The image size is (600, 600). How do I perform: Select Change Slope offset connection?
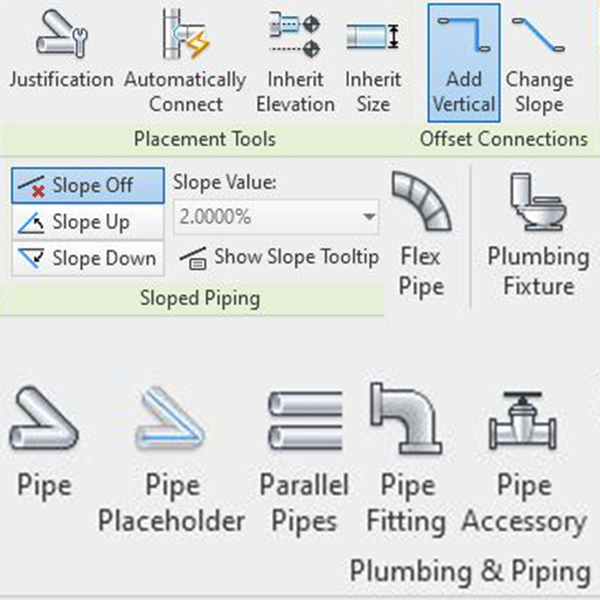(539, 61)
